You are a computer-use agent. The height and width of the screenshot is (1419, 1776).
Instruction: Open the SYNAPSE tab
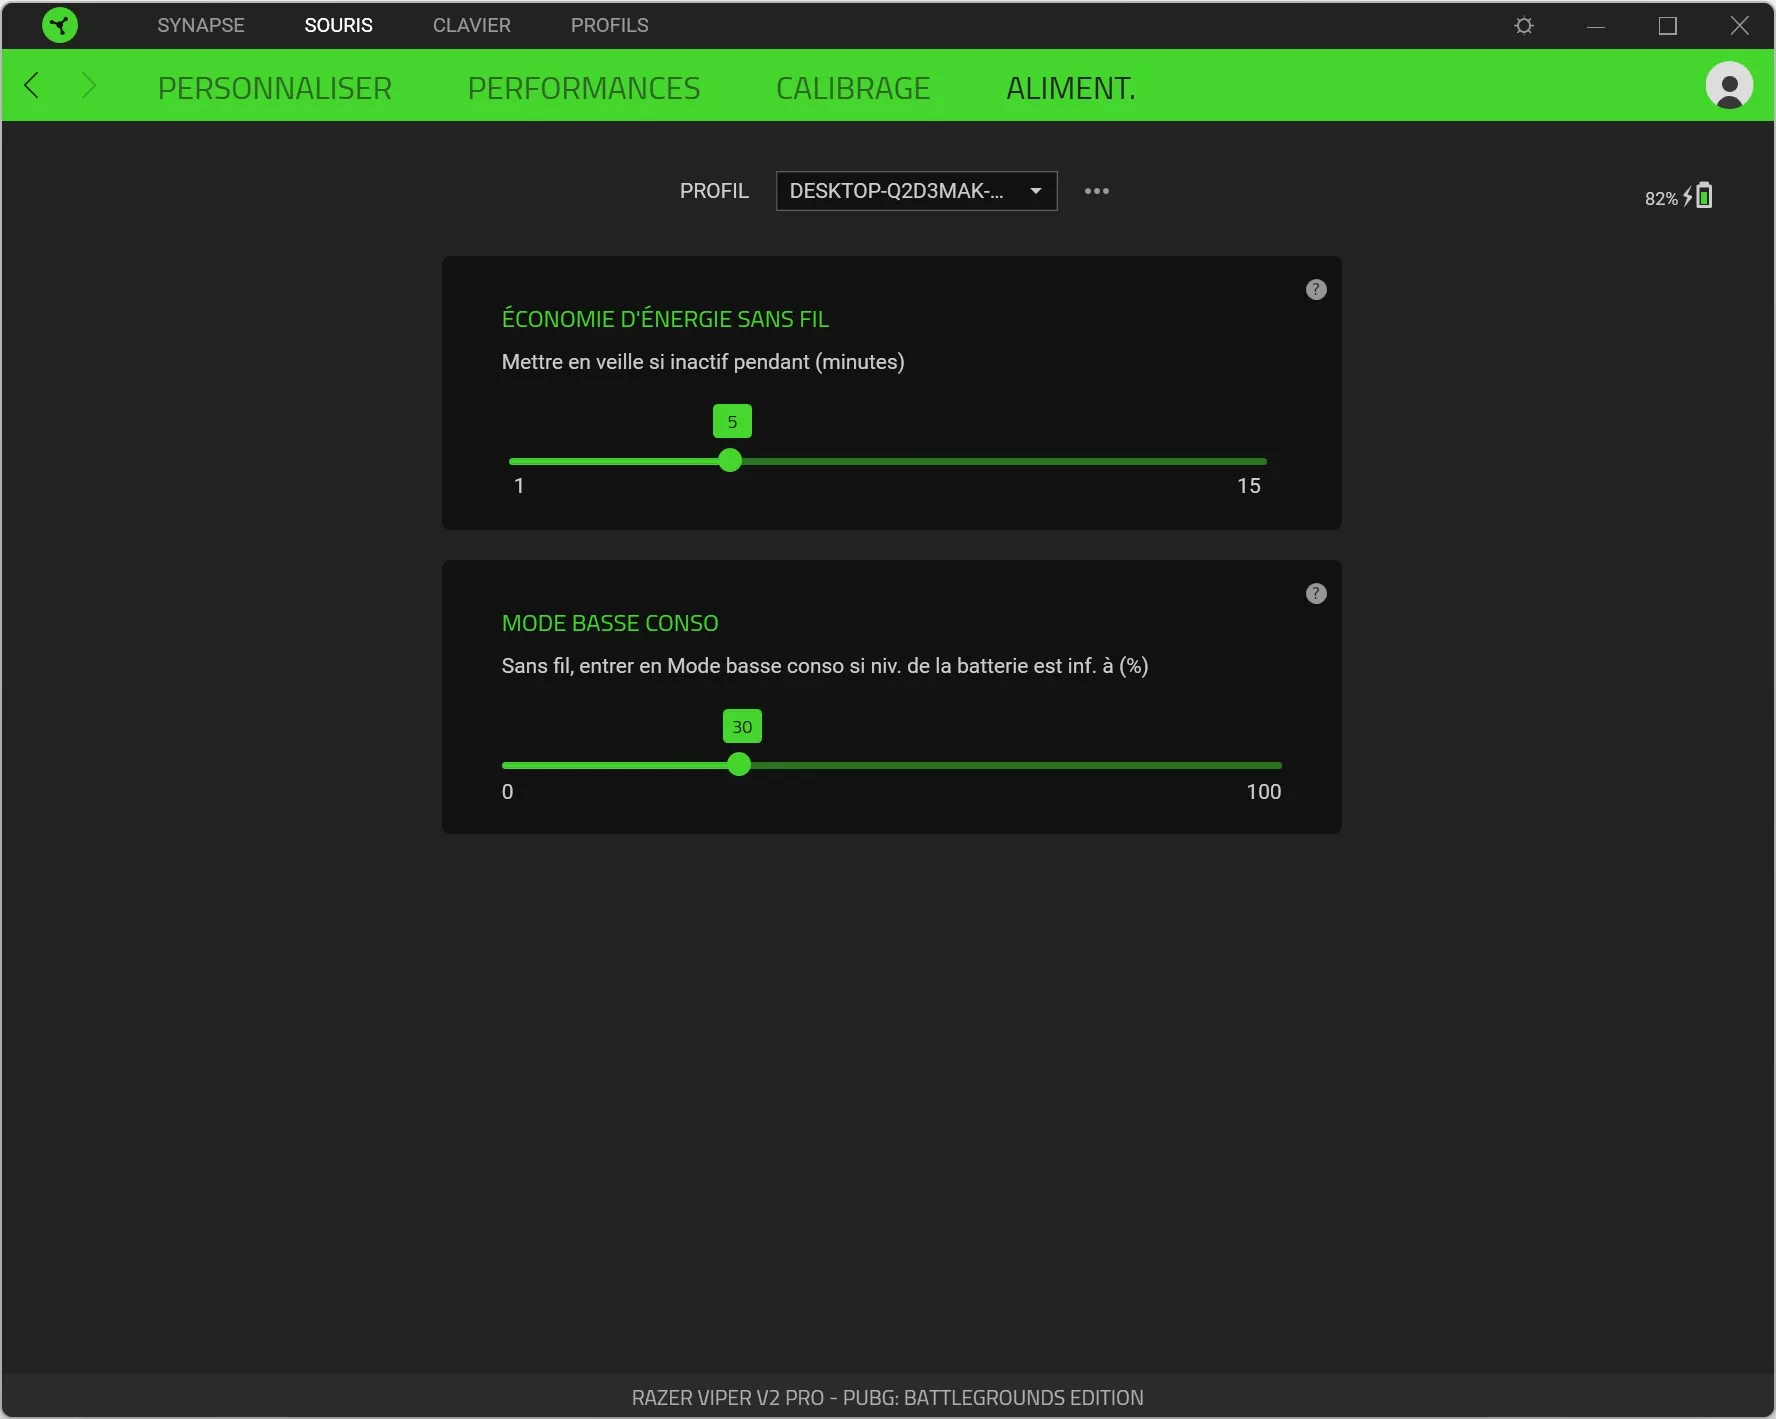[200, 25]
